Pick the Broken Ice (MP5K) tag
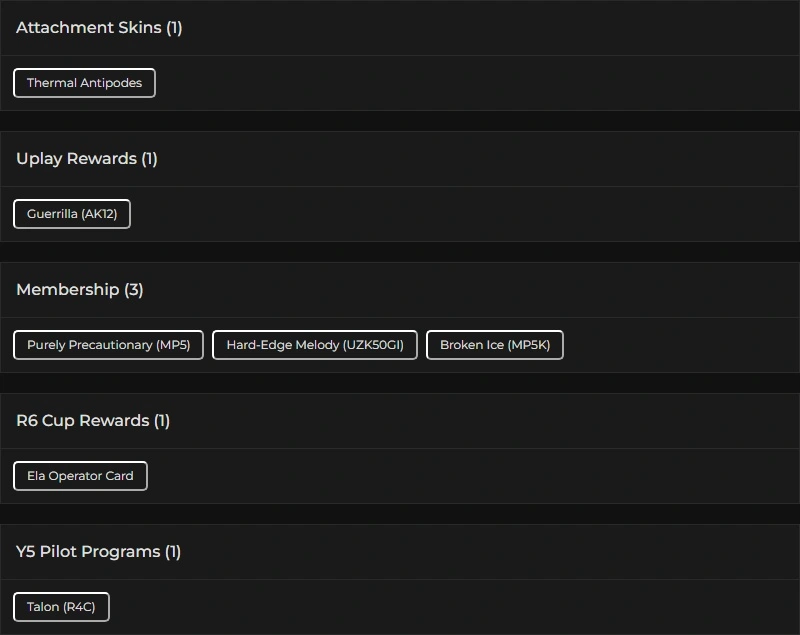 coord(495,345)
